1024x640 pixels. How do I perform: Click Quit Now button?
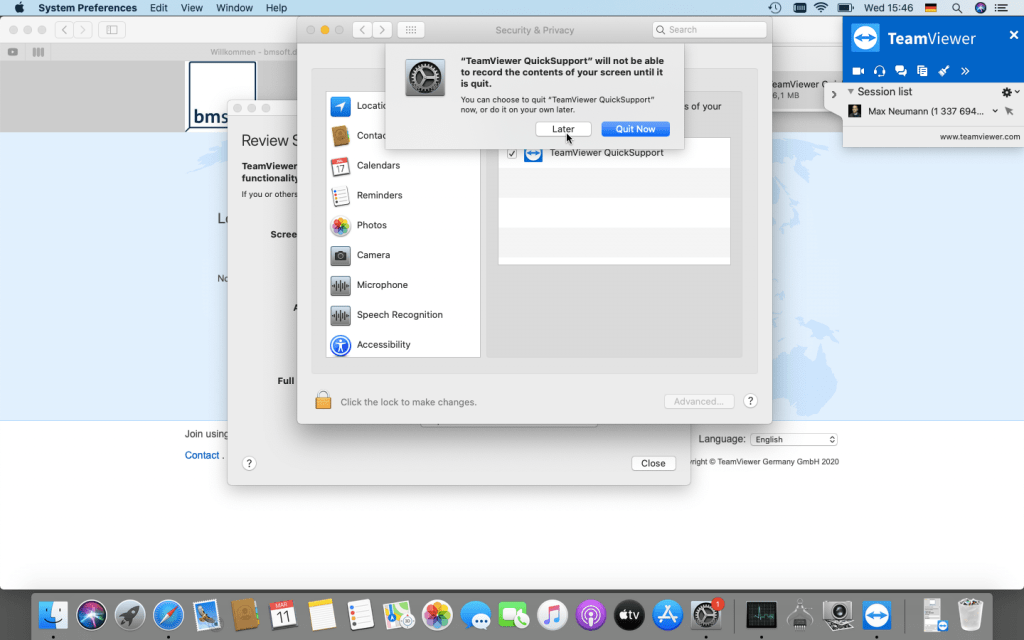coord(635,129)
